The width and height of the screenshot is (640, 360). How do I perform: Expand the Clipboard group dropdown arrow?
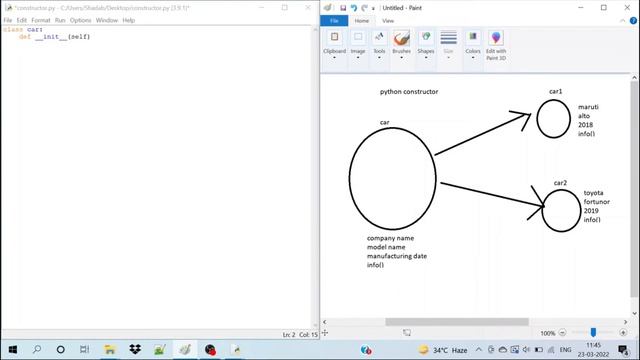334,58
